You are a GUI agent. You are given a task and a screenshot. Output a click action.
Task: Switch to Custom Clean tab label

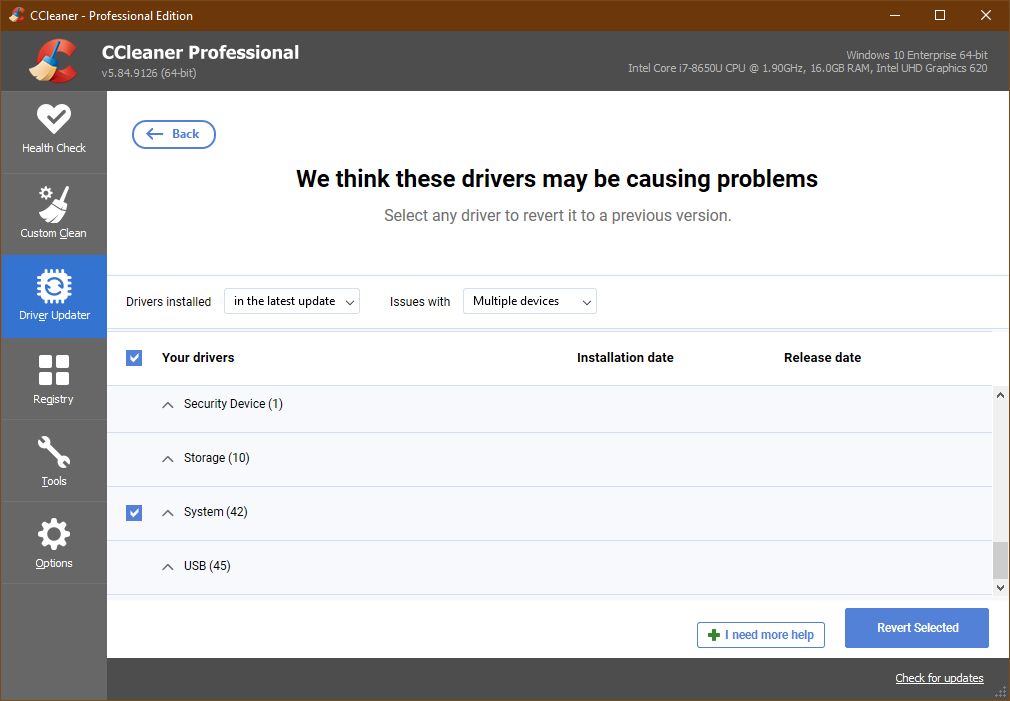click(x=53, y=233)
